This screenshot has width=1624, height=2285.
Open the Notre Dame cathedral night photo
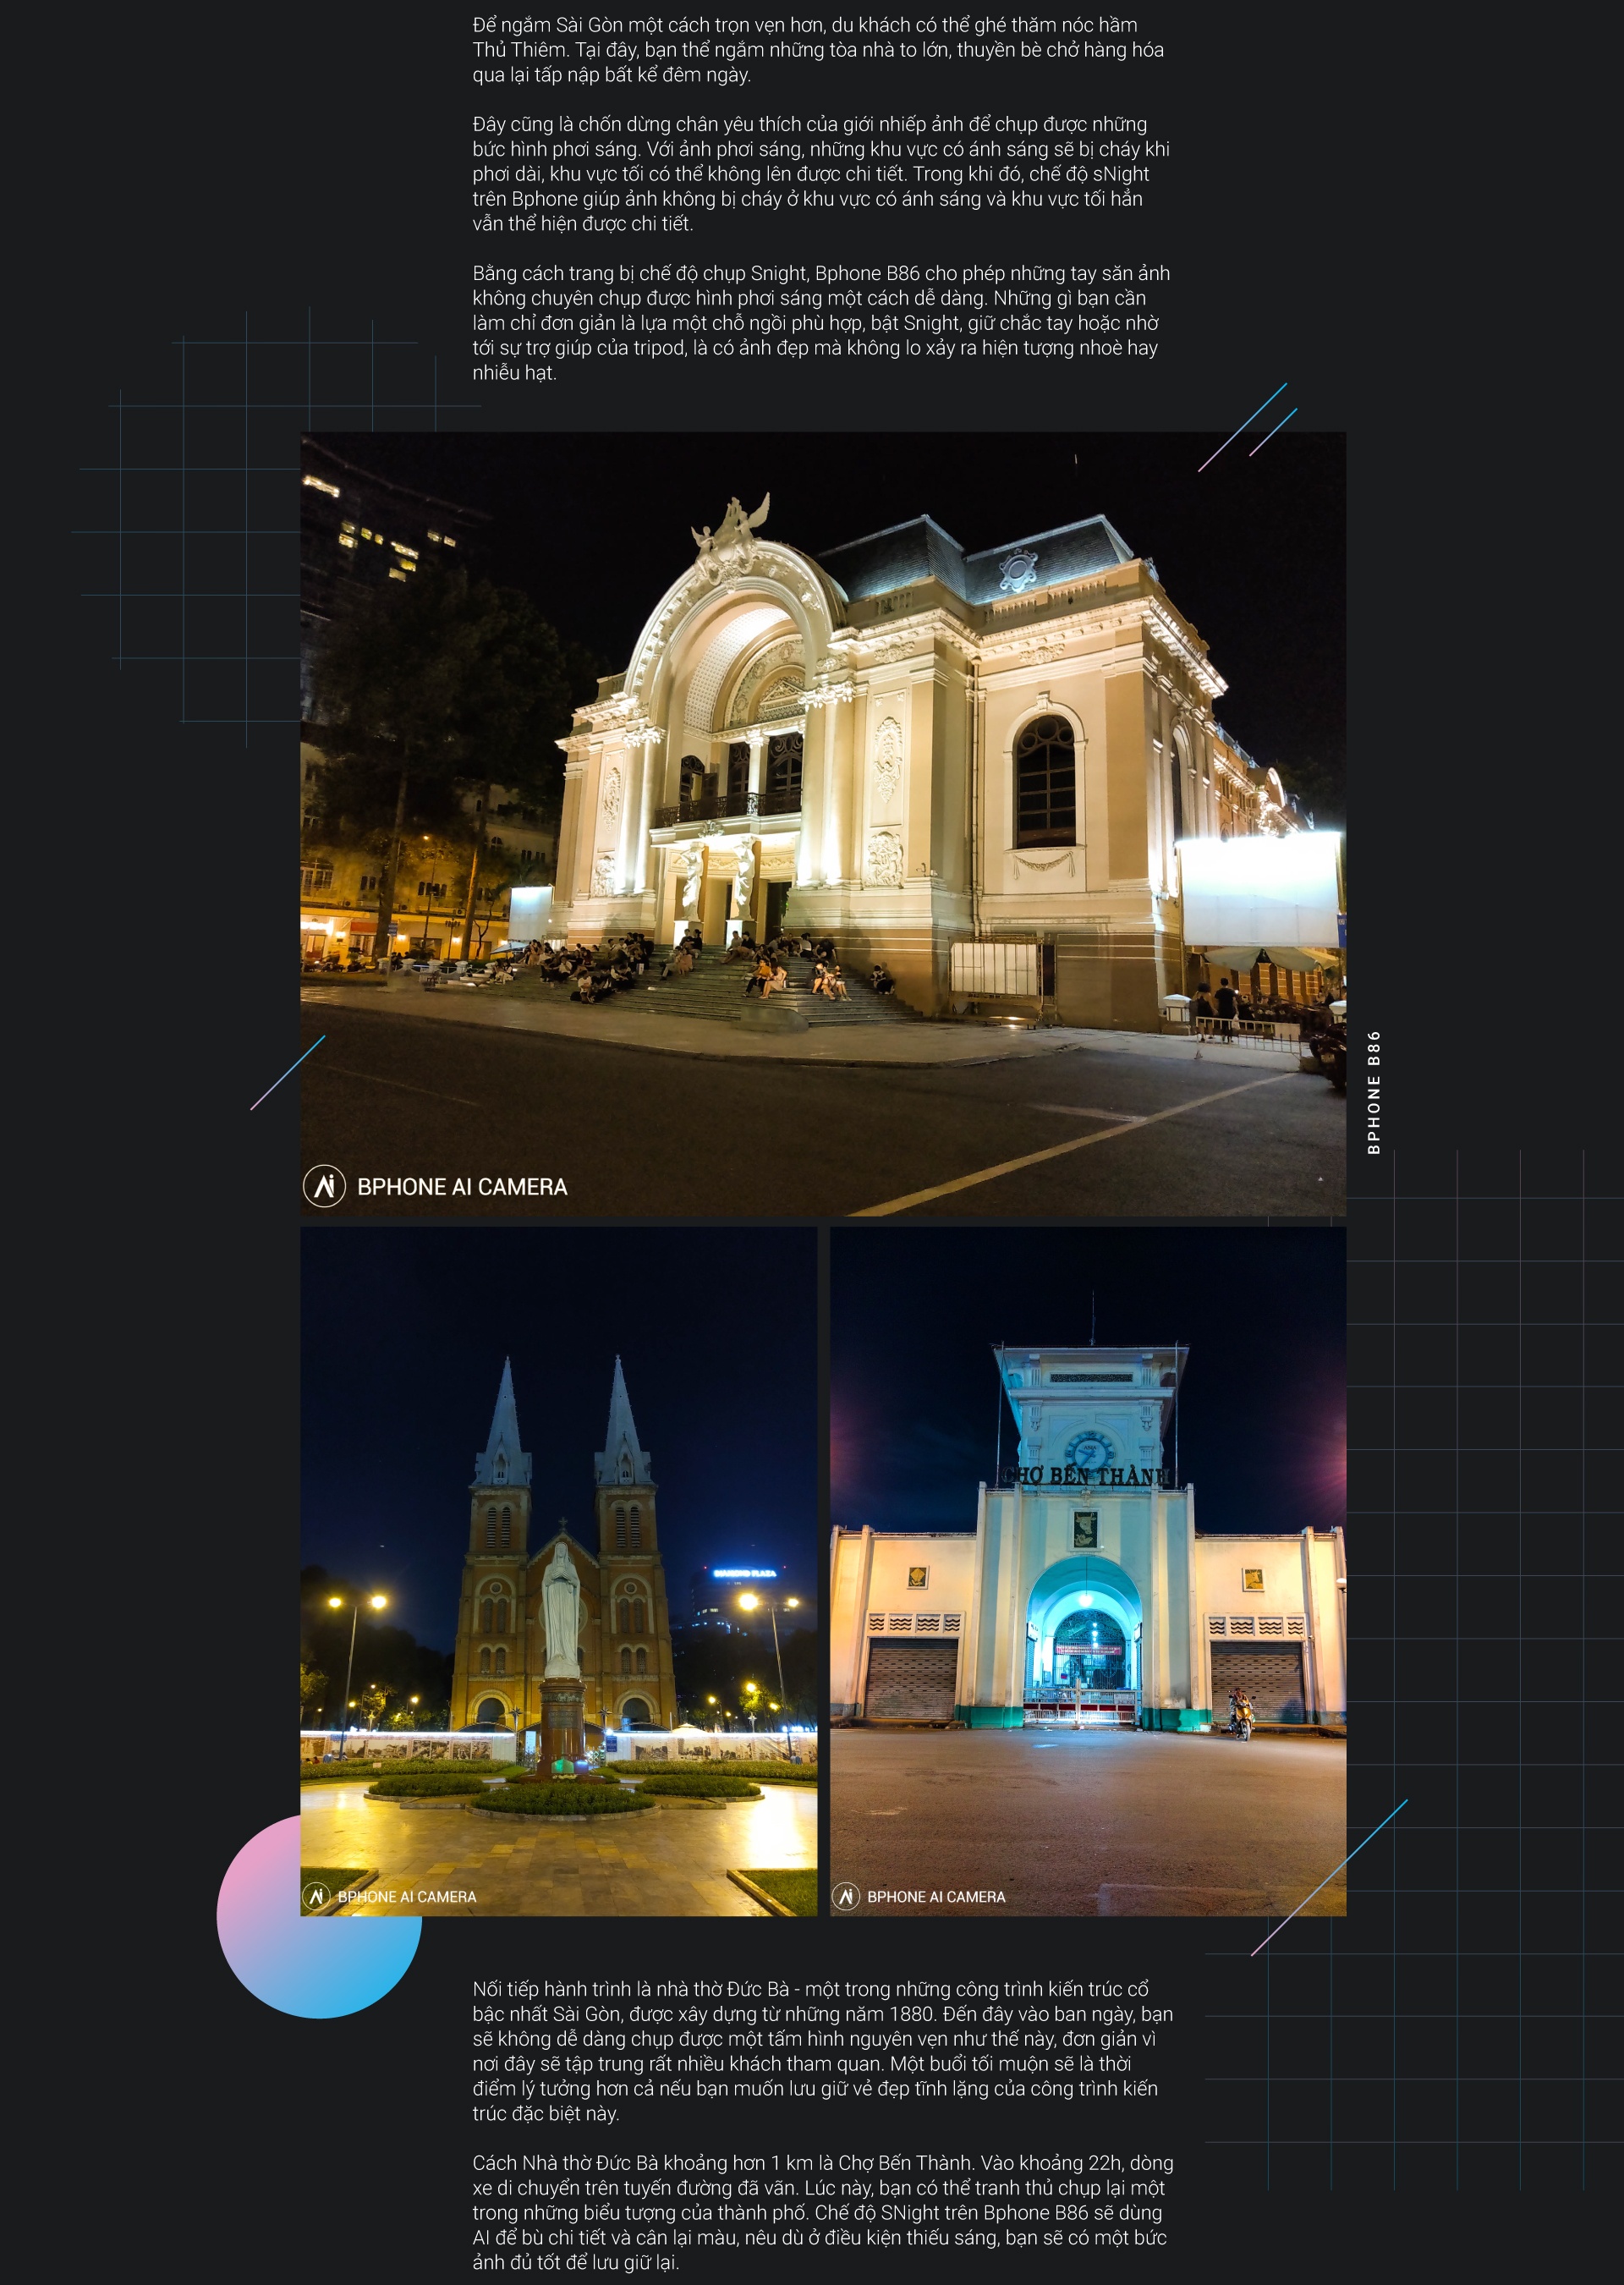pos(558,1480)
